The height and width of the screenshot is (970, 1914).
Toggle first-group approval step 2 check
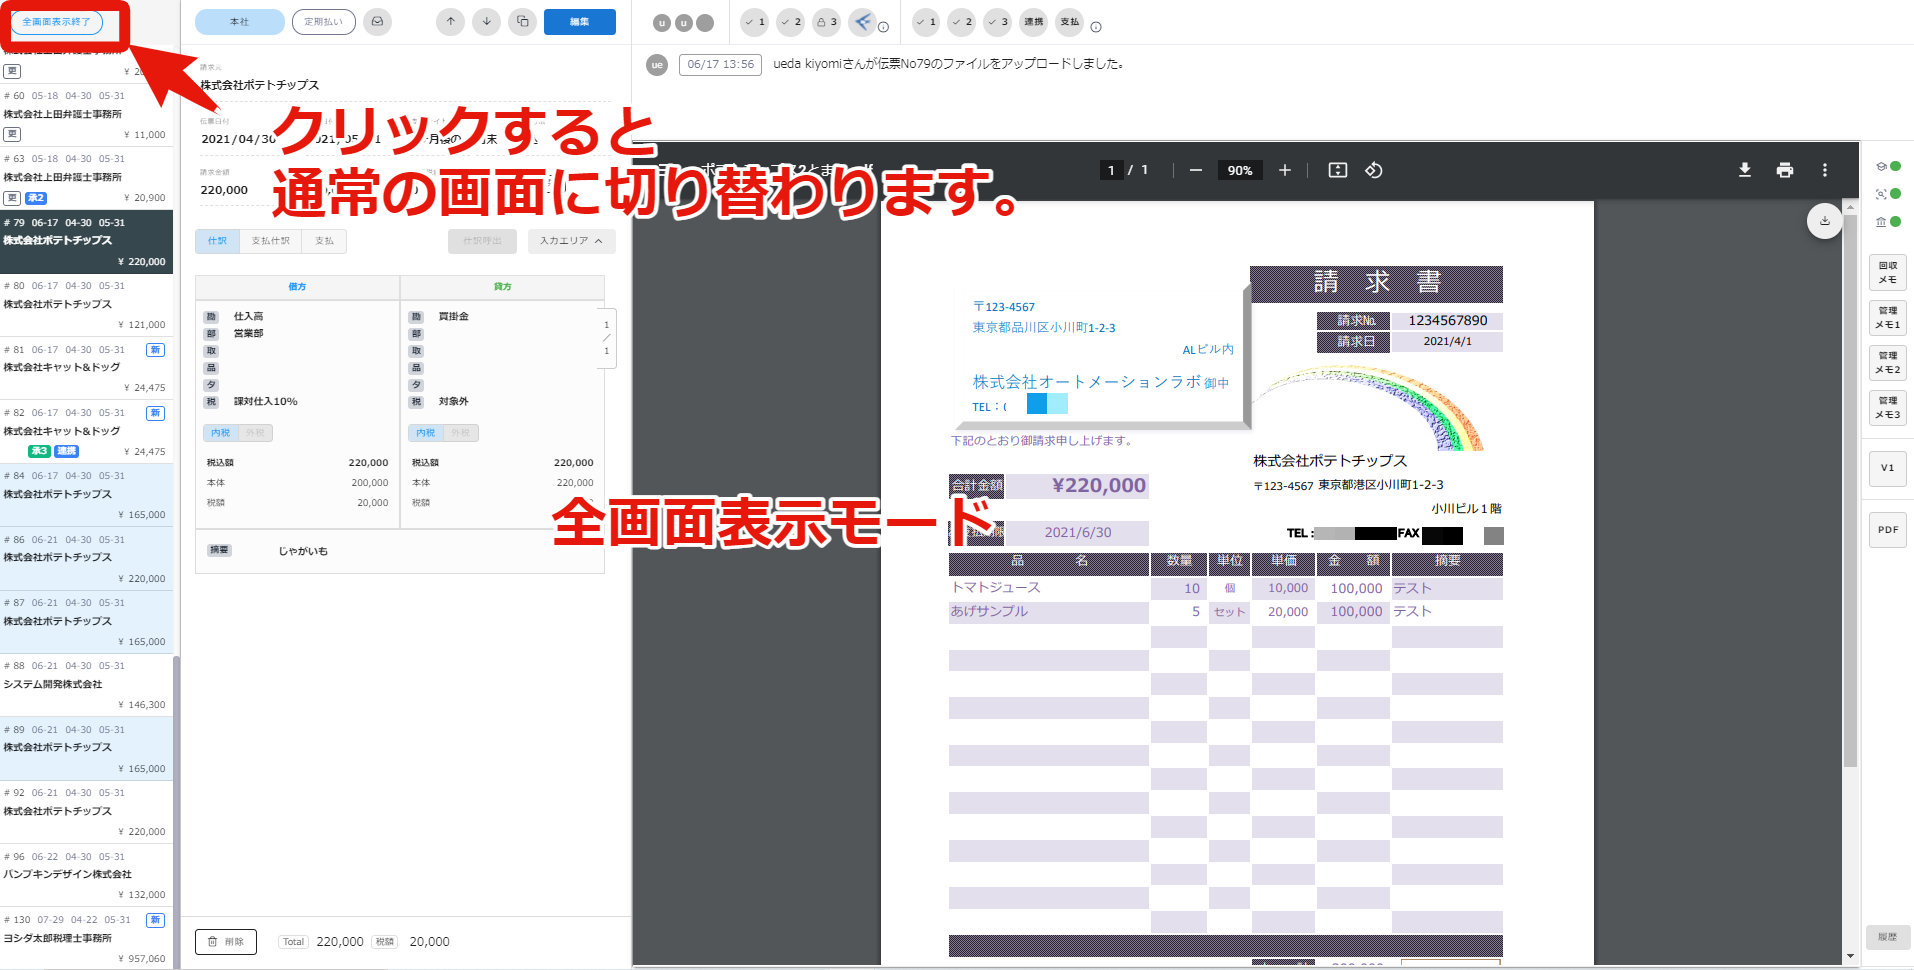pos(790,22)
